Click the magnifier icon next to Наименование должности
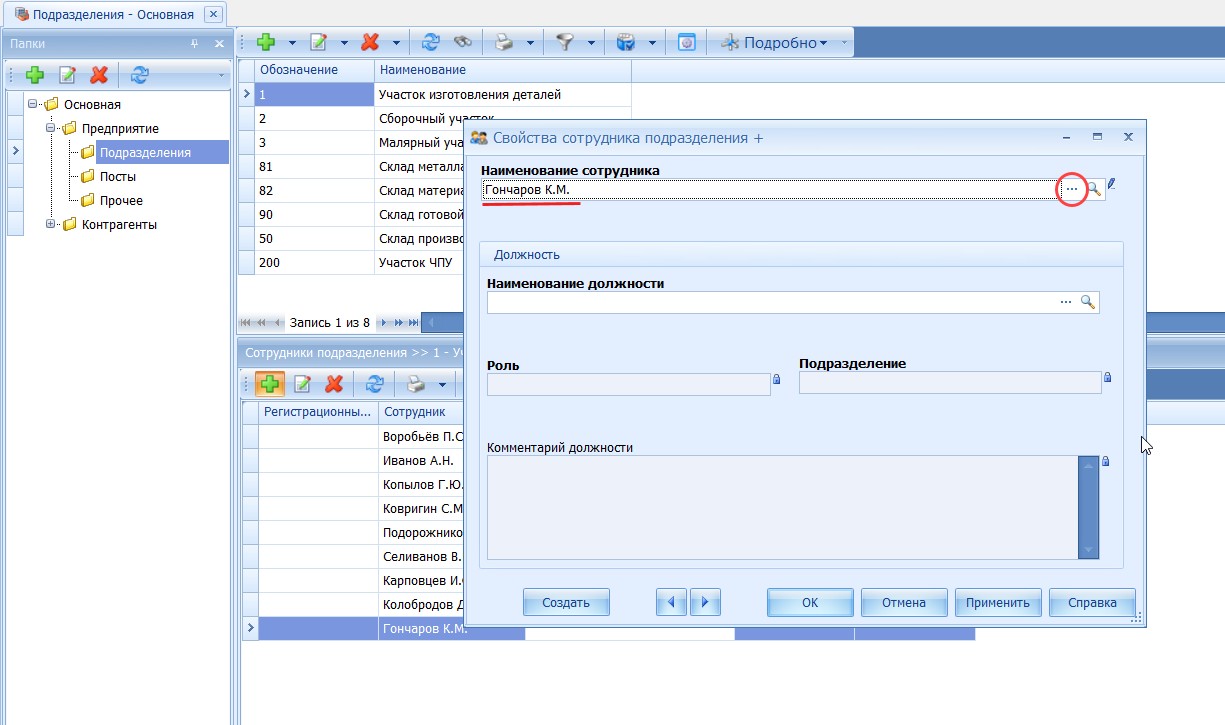The height and width of the screenshot is (725, 1225). click(x=1088, y=302)
